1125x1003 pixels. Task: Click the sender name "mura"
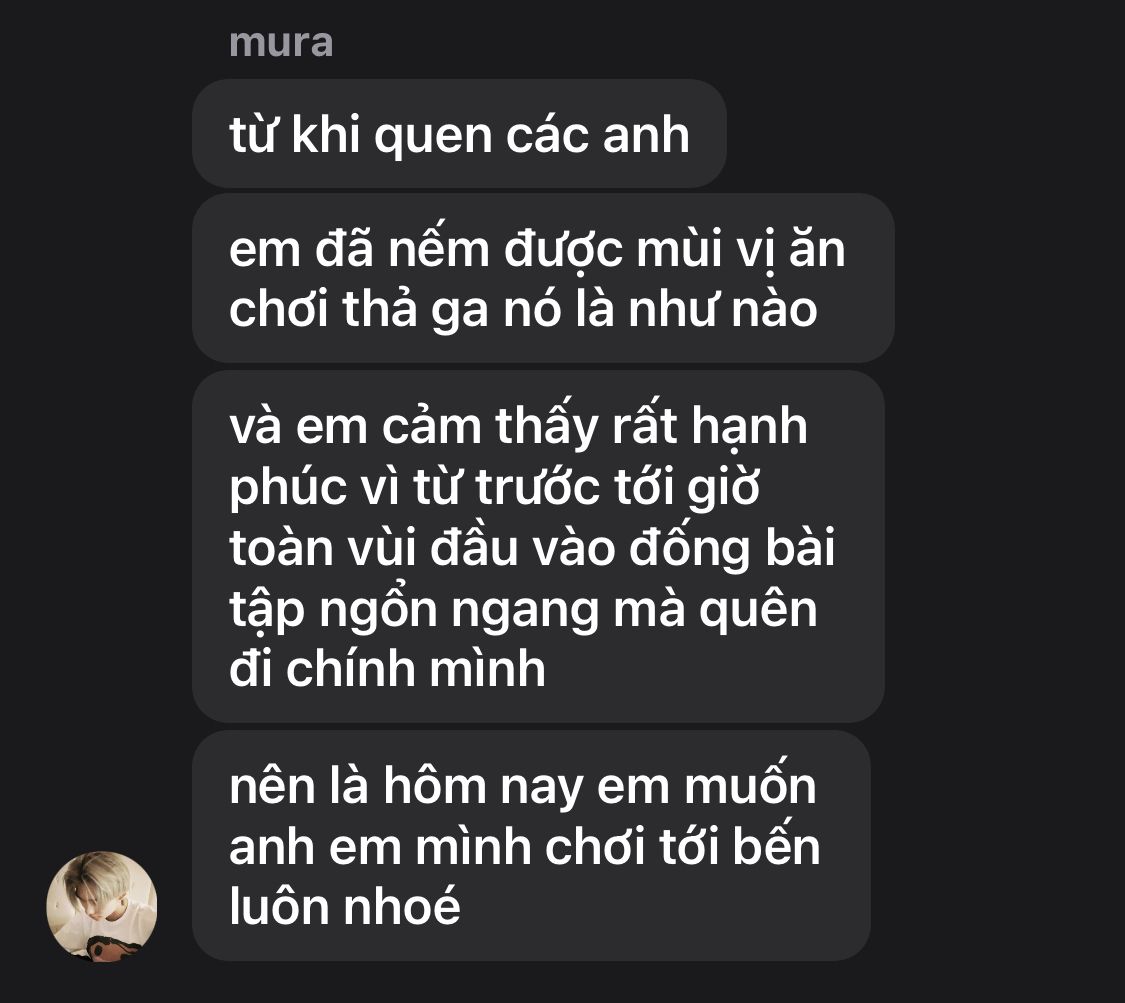click(281, 42)
